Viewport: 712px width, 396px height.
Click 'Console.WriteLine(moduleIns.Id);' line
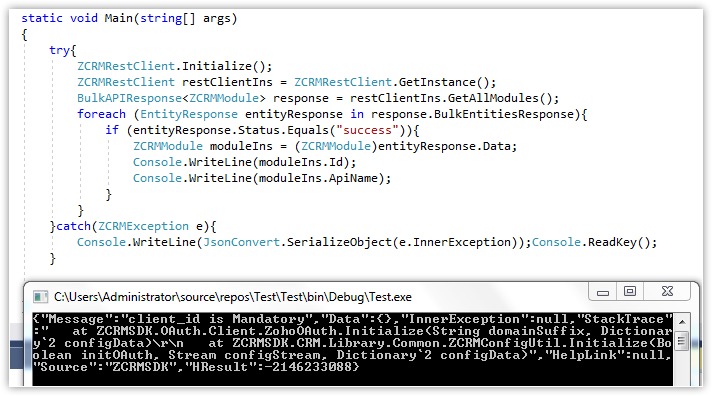coord(244,162)
